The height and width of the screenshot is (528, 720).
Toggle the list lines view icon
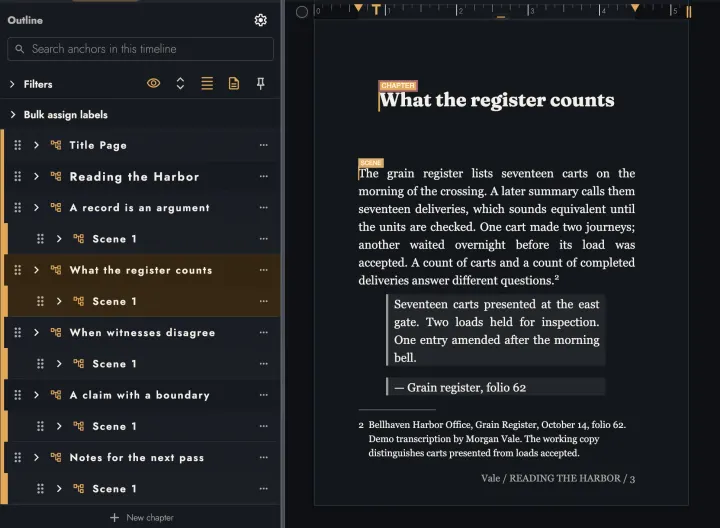point(207,84)
